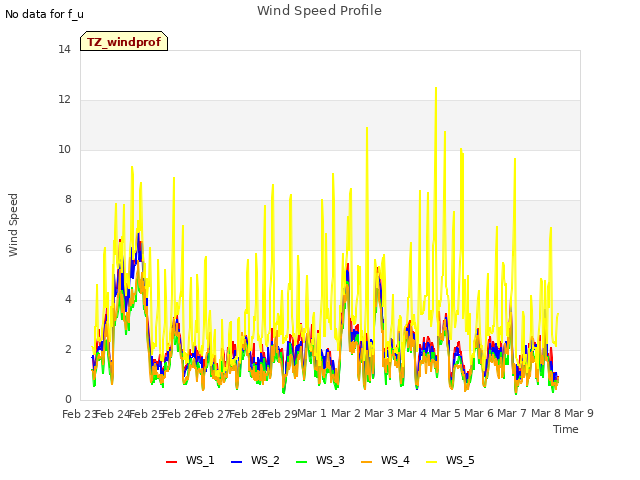The image size is (640, 480).
Task: Click the Mar 7 x-axis label
Action: point(512,413)
